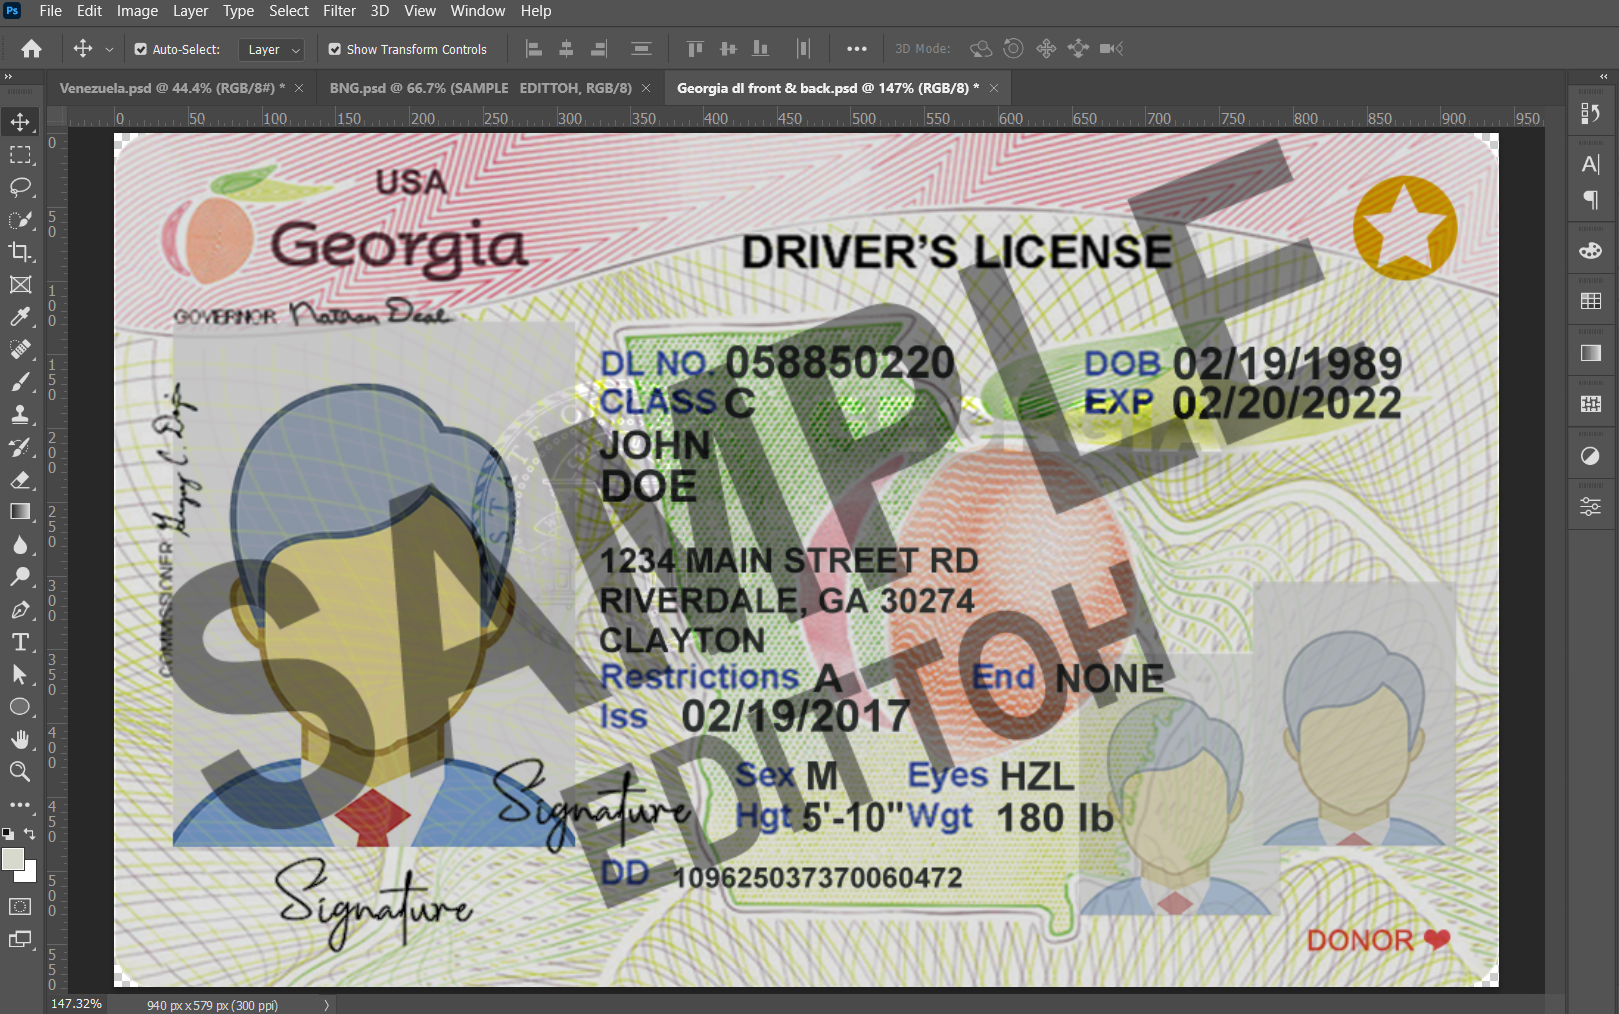Select the History Brush tool
This screenshot has width=1619, height=1014.
click(20, 447)
